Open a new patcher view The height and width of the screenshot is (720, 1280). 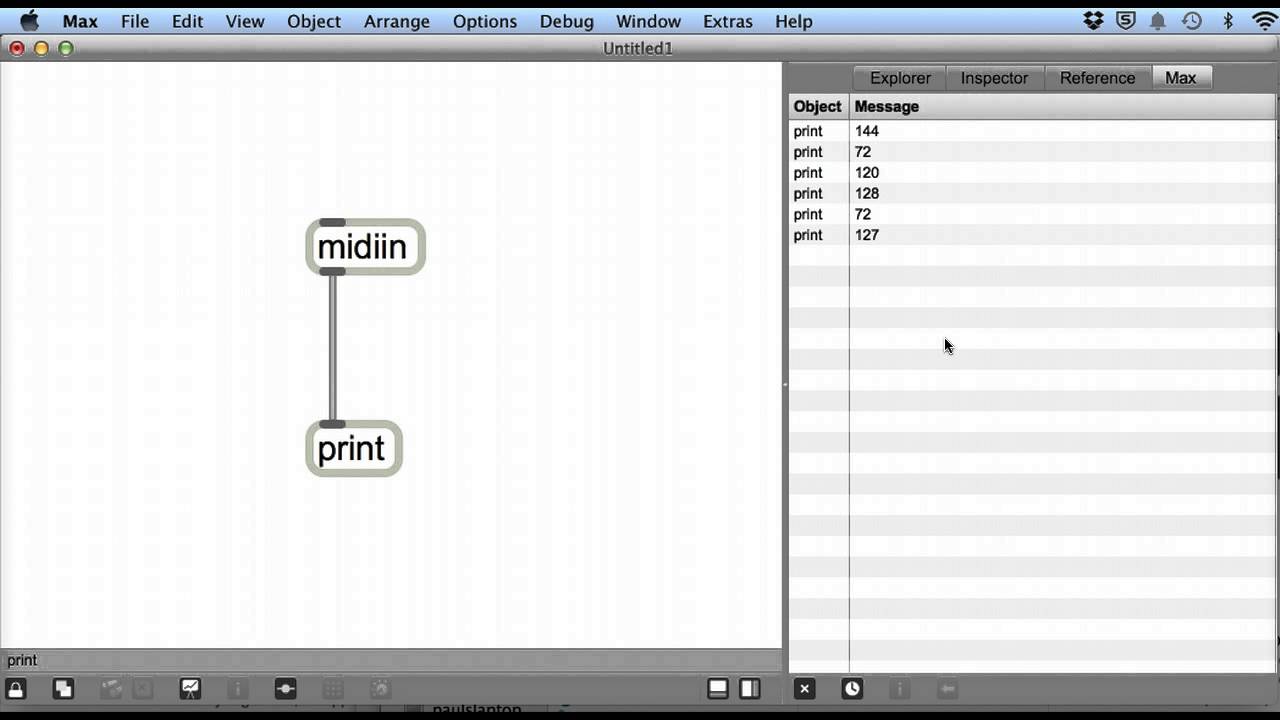click(x=63, y=688)
